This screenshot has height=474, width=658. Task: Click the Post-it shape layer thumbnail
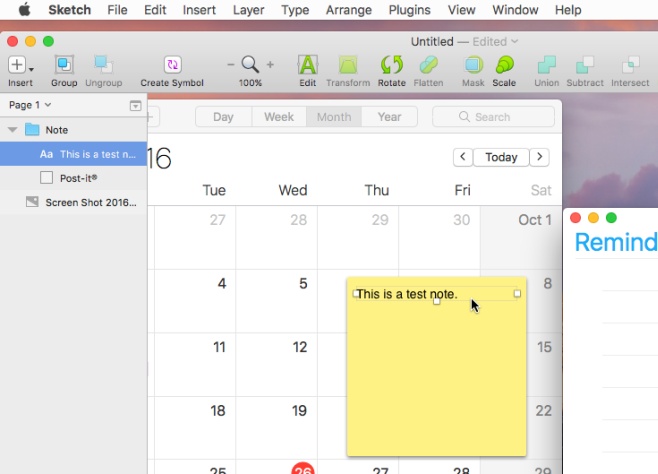pos(46,178)
